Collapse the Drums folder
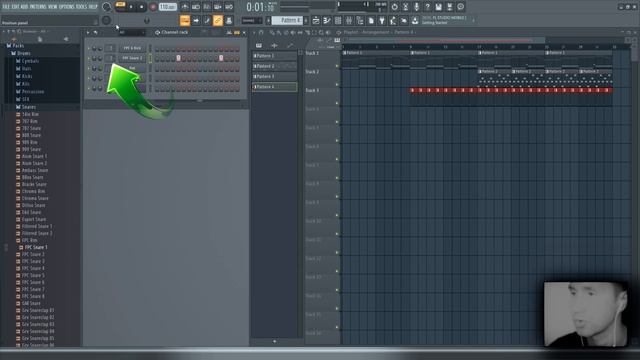Viewport: 640px width, 360px height. tap(20, 53)
